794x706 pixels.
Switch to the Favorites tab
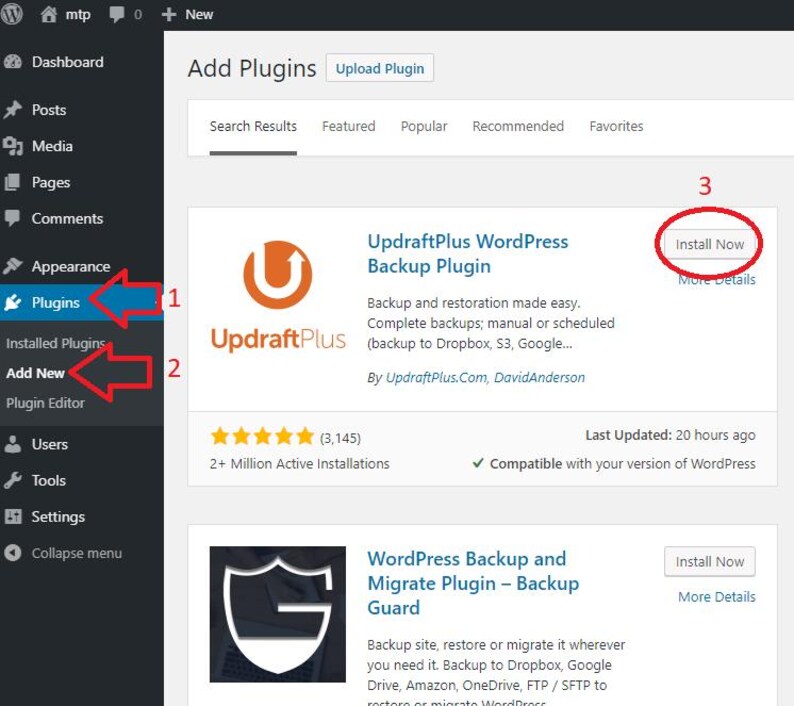pos(616,126)
